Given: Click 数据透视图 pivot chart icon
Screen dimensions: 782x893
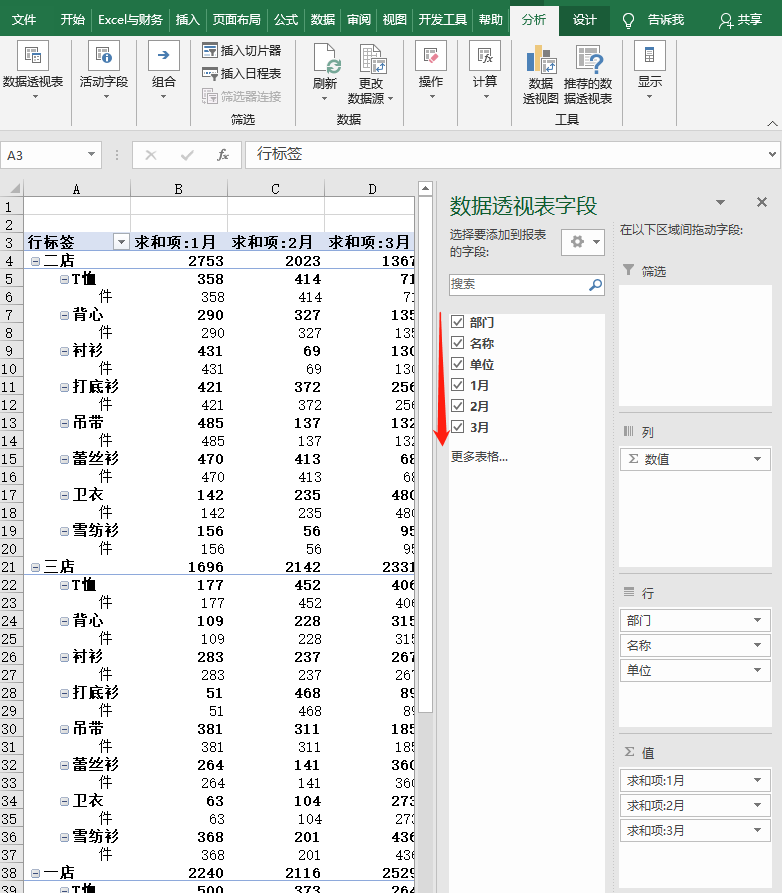Looking at the screenshot, I should pos(541,60).
